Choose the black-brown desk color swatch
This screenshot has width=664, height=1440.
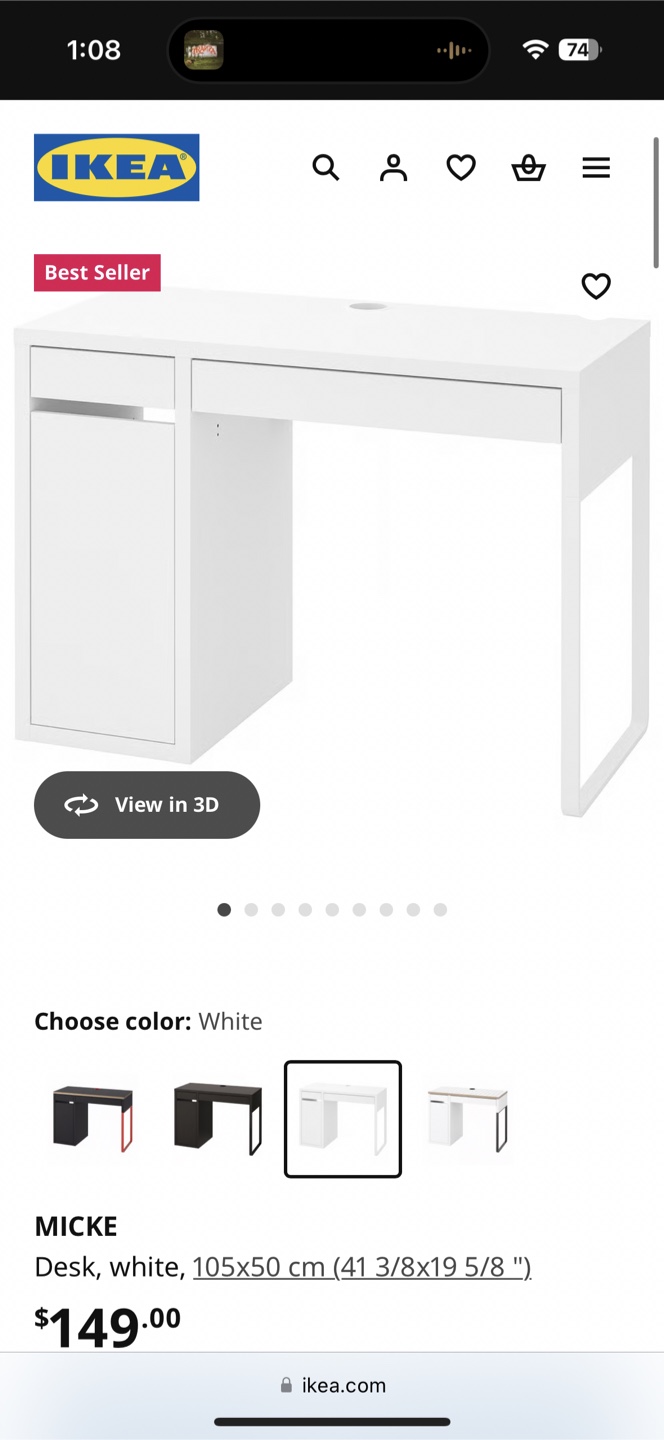tap(218, 1119)
